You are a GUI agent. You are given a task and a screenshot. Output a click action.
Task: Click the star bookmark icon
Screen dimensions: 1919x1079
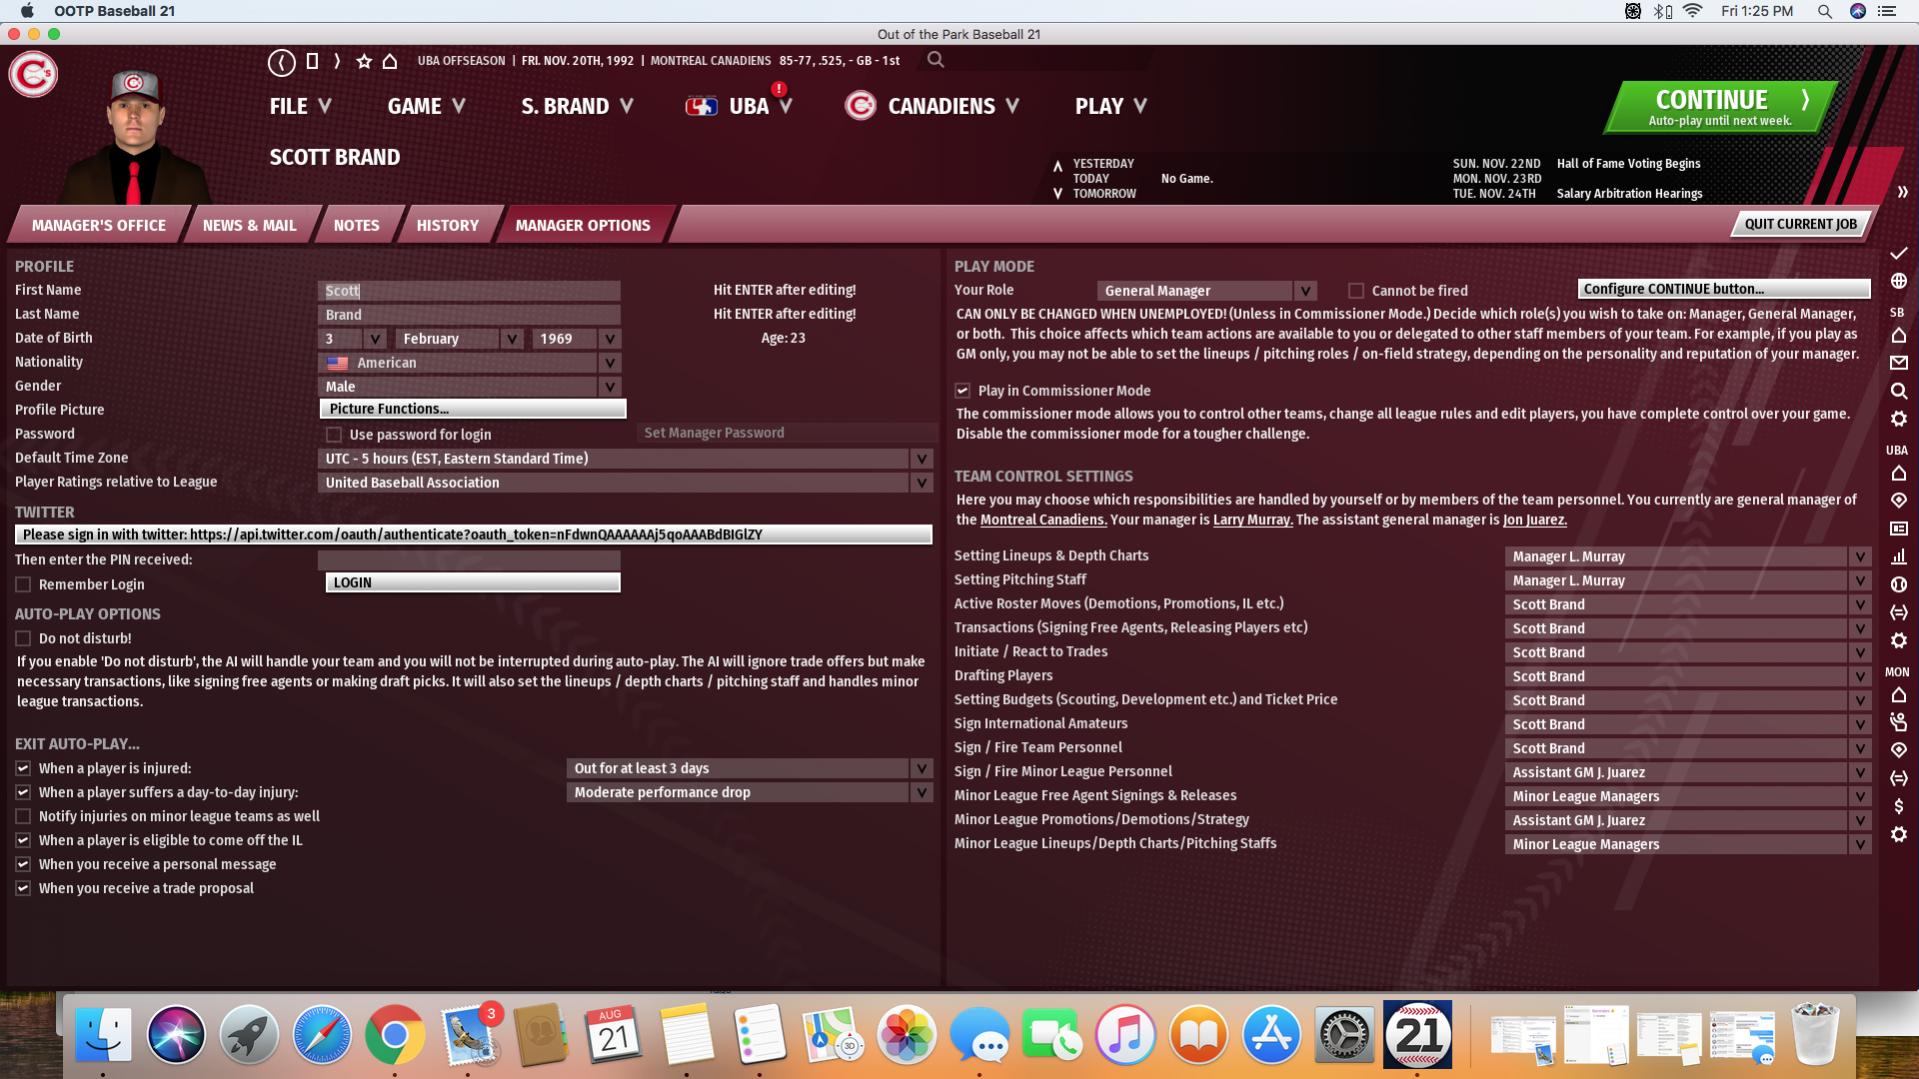(x=364, y=62)
